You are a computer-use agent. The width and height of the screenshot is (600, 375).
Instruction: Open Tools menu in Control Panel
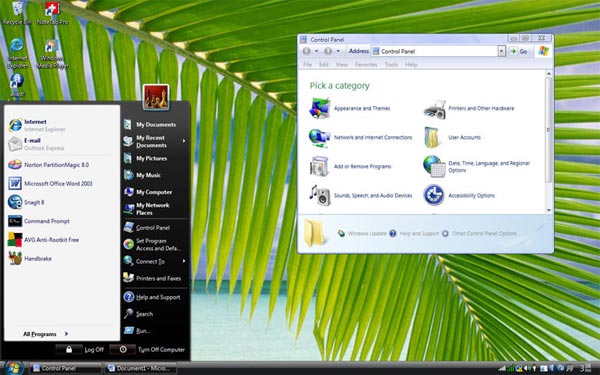391,65
